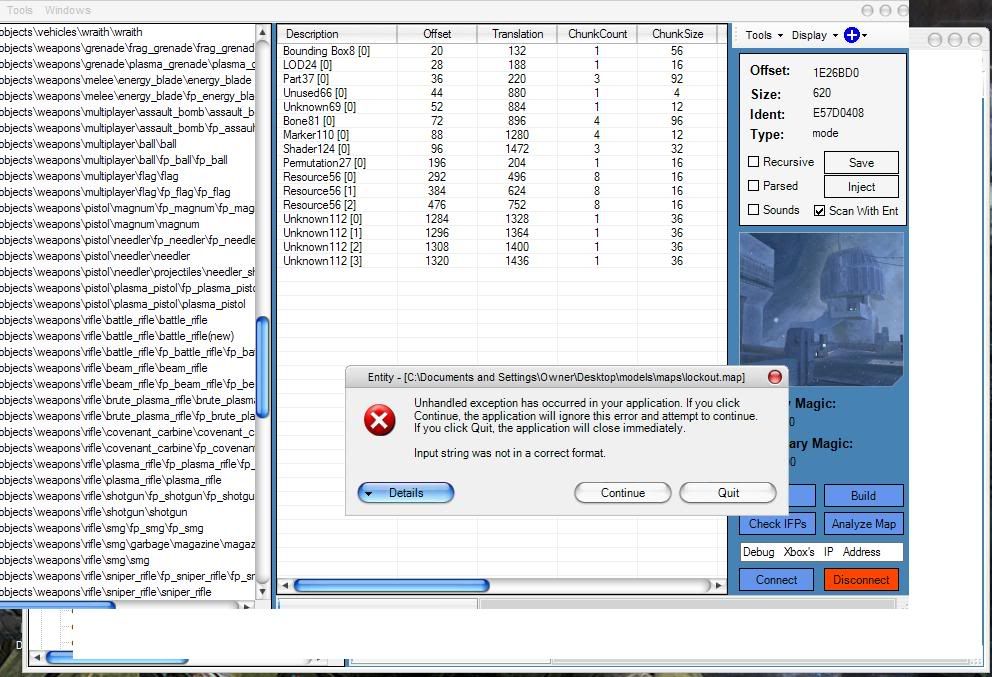Image resolution: width=992 pixels, height=677 pixels.
Task: Select the Unknown112 [3] row
Action: click(500, 261)
